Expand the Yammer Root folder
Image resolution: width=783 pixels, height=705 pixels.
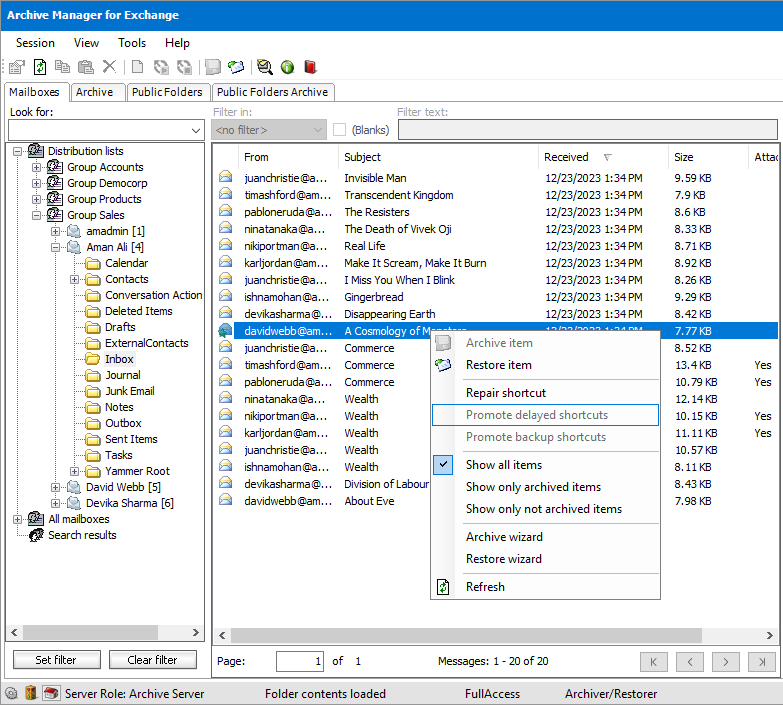pyautogui.click(x=74, y=471)
